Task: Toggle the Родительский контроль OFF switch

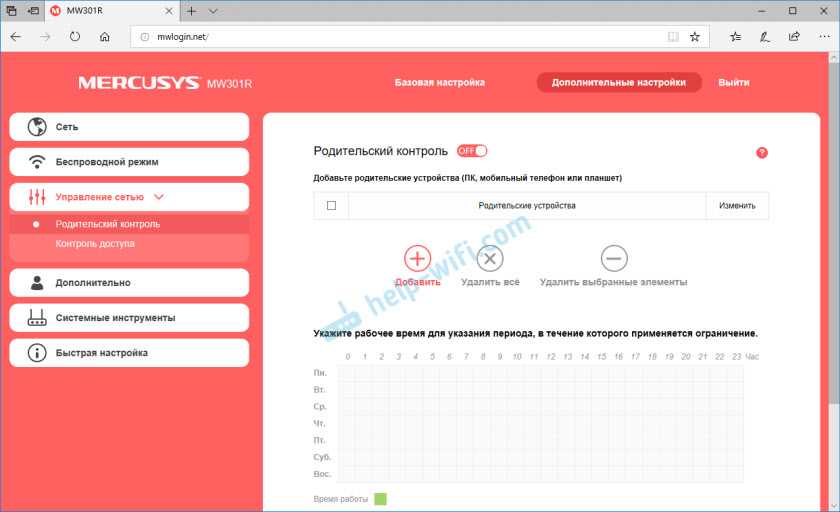Action: coord(472,151)
